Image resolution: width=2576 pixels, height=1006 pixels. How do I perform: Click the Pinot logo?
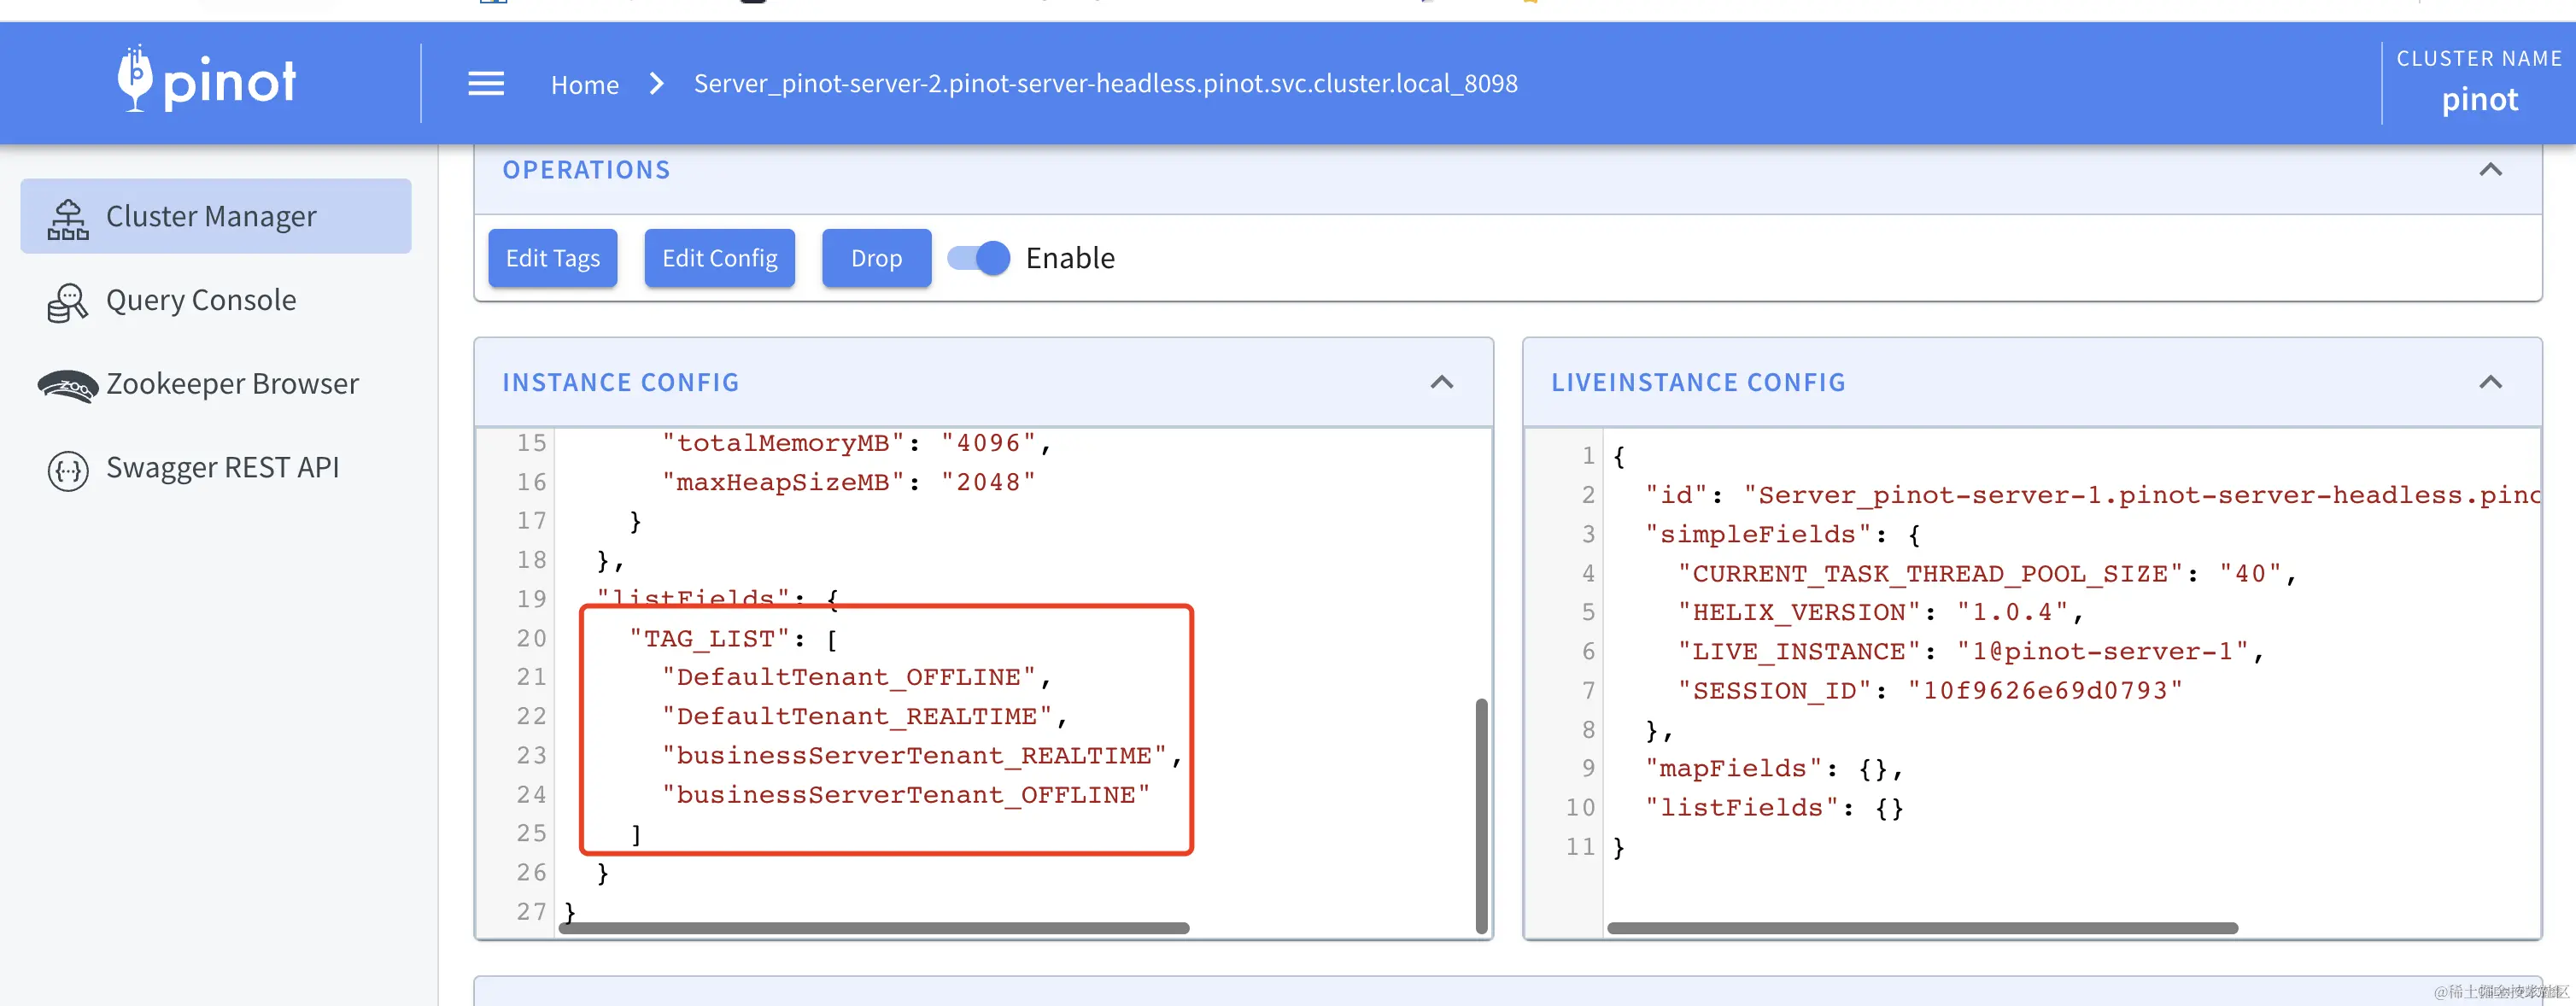pos(207,80)
